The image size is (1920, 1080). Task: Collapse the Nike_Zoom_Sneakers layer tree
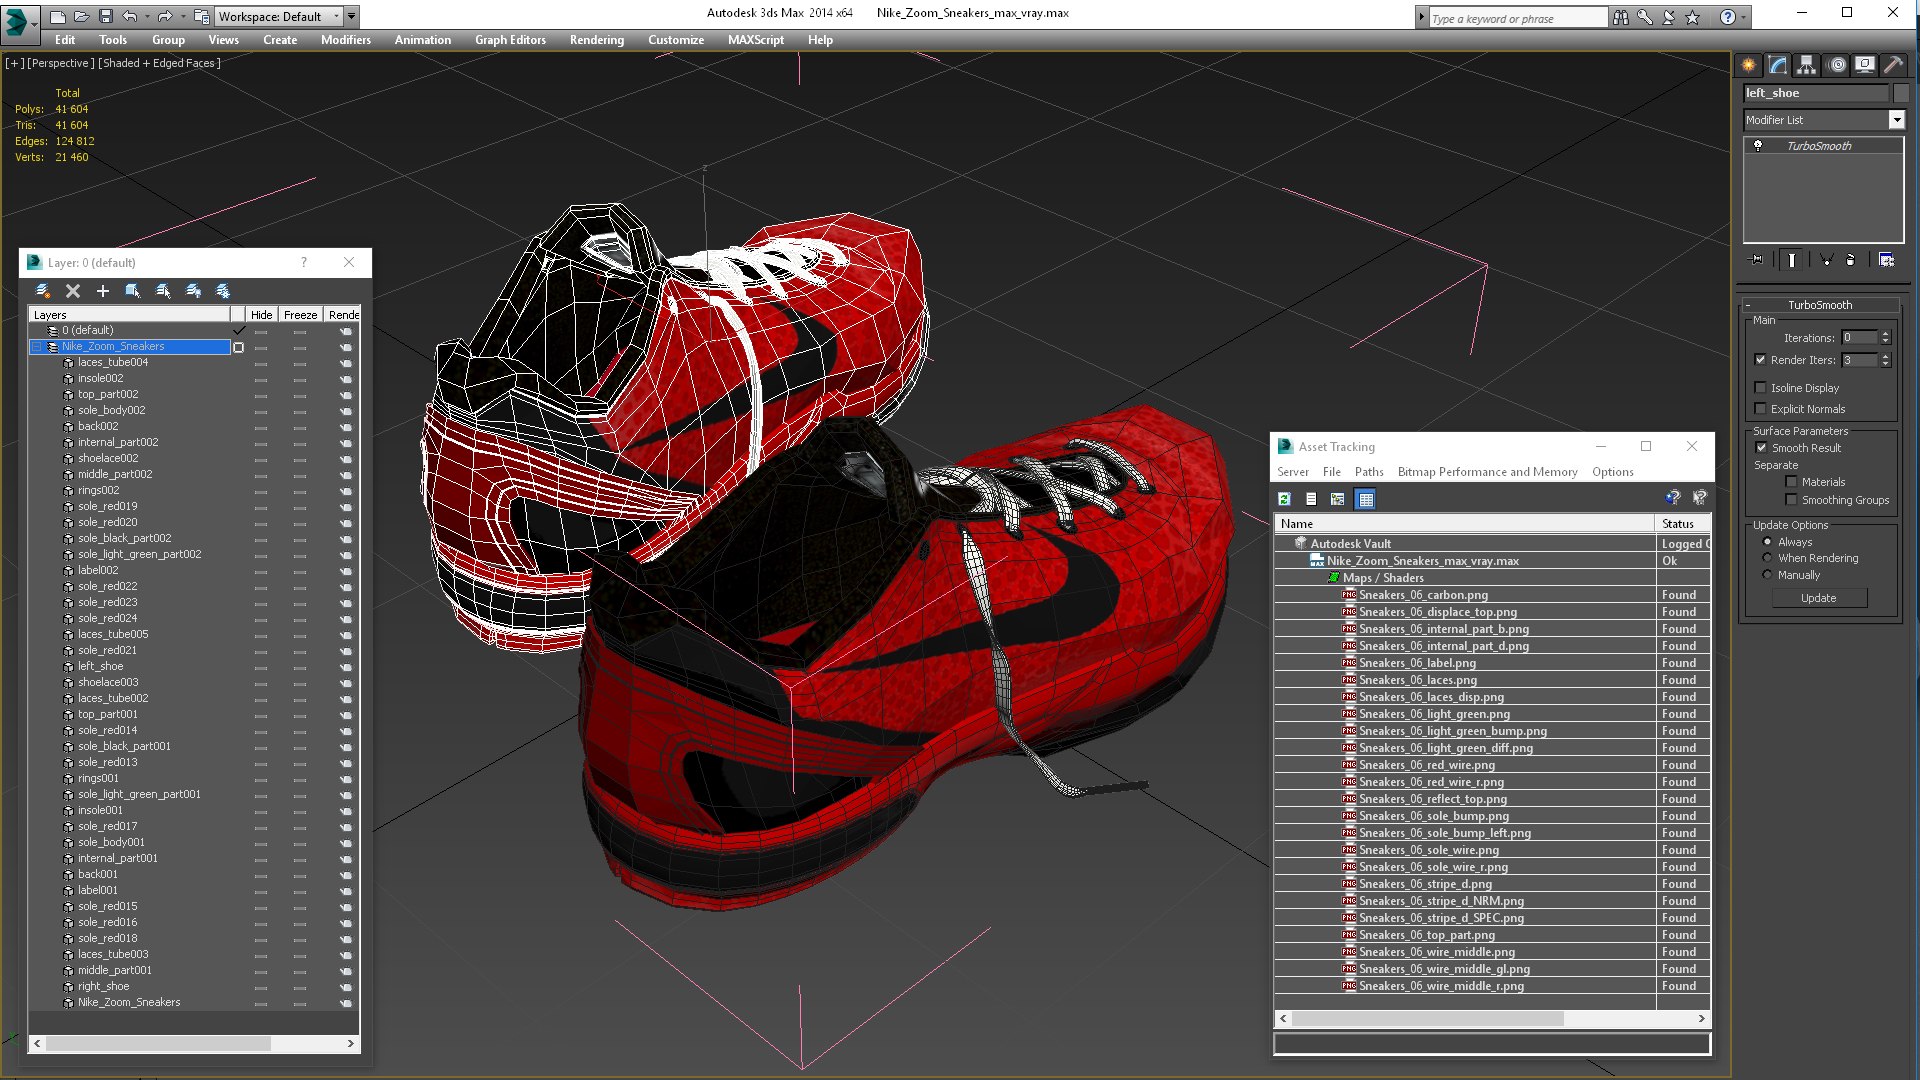pos(37,347)
